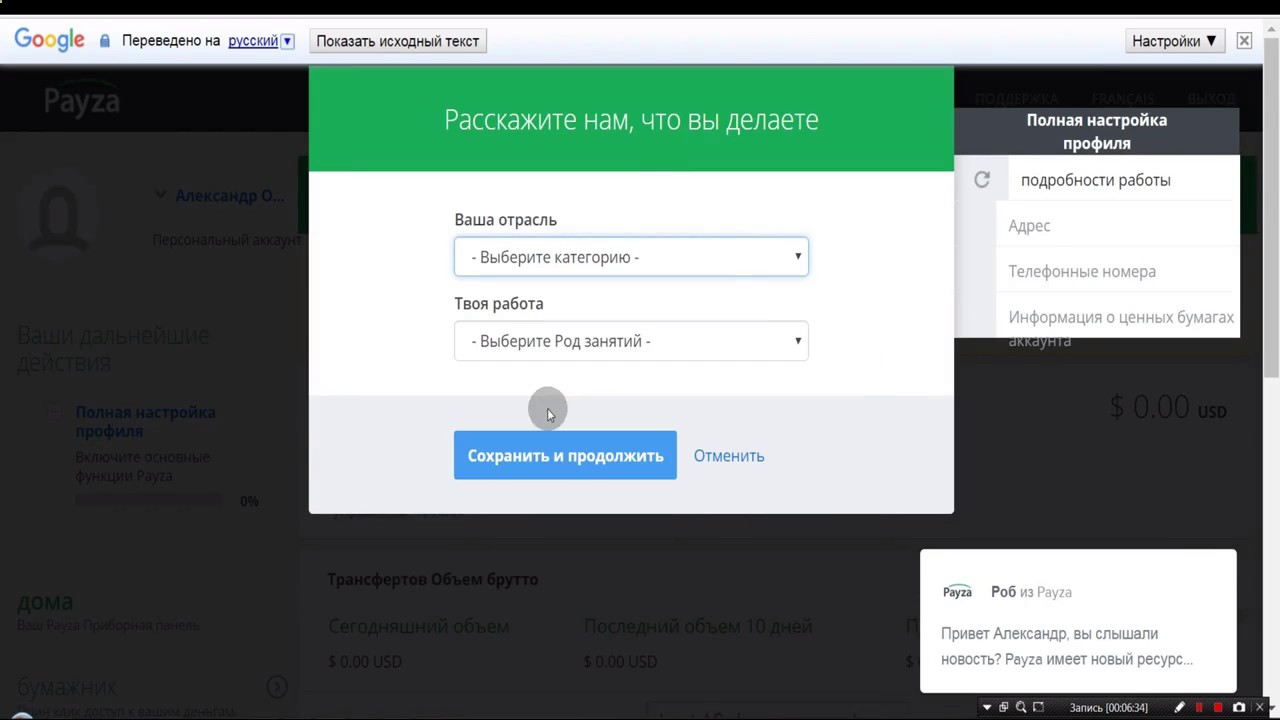Click the Запись [00:06:34] timer text

[1109, 708]
